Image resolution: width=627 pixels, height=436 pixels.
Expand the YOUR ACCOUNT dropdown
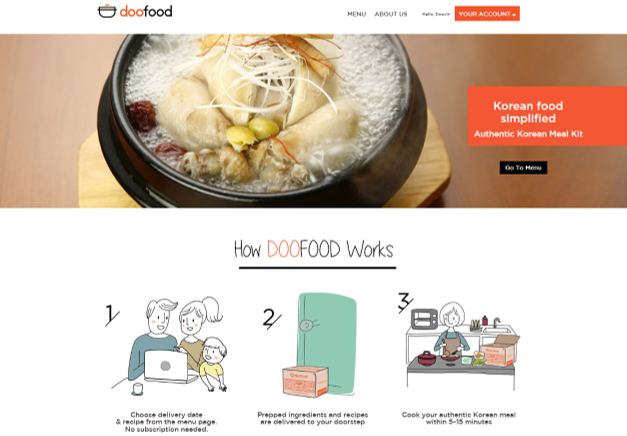[487, 14]
